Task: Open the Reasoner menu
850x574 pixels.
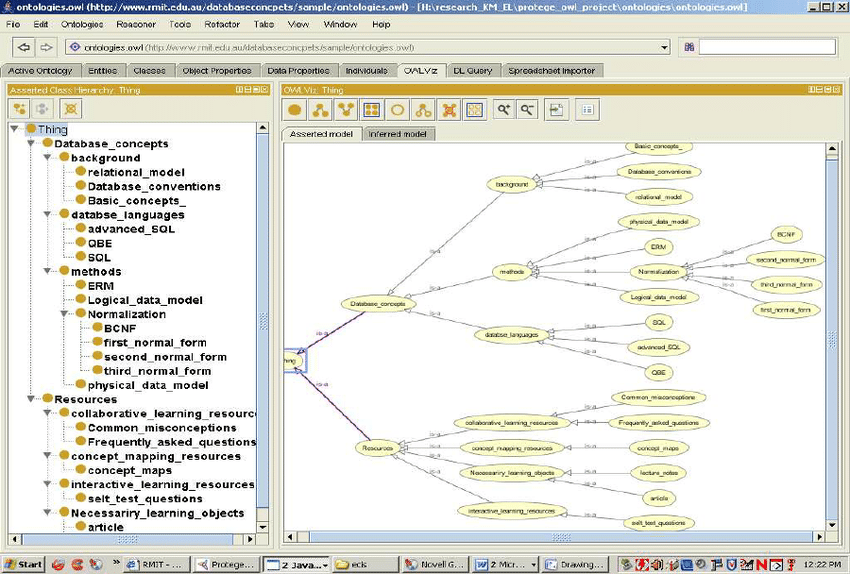Action: coord(136,24)
